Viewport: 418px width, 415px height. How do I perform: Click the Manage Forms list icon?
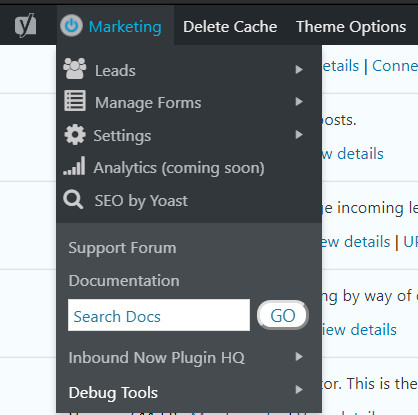(75, 101)
